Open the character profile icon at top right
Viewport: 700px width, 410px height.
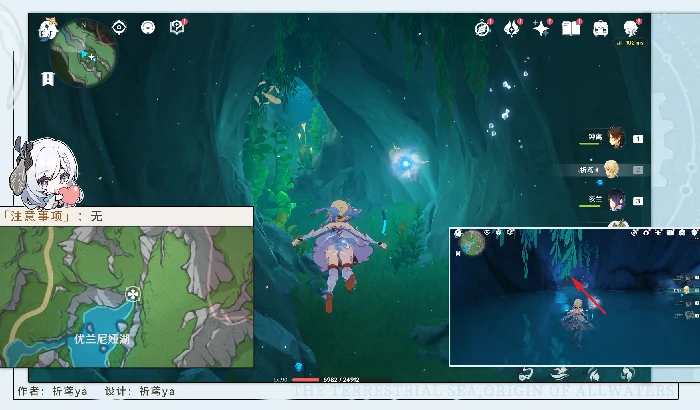pos(631,28)
